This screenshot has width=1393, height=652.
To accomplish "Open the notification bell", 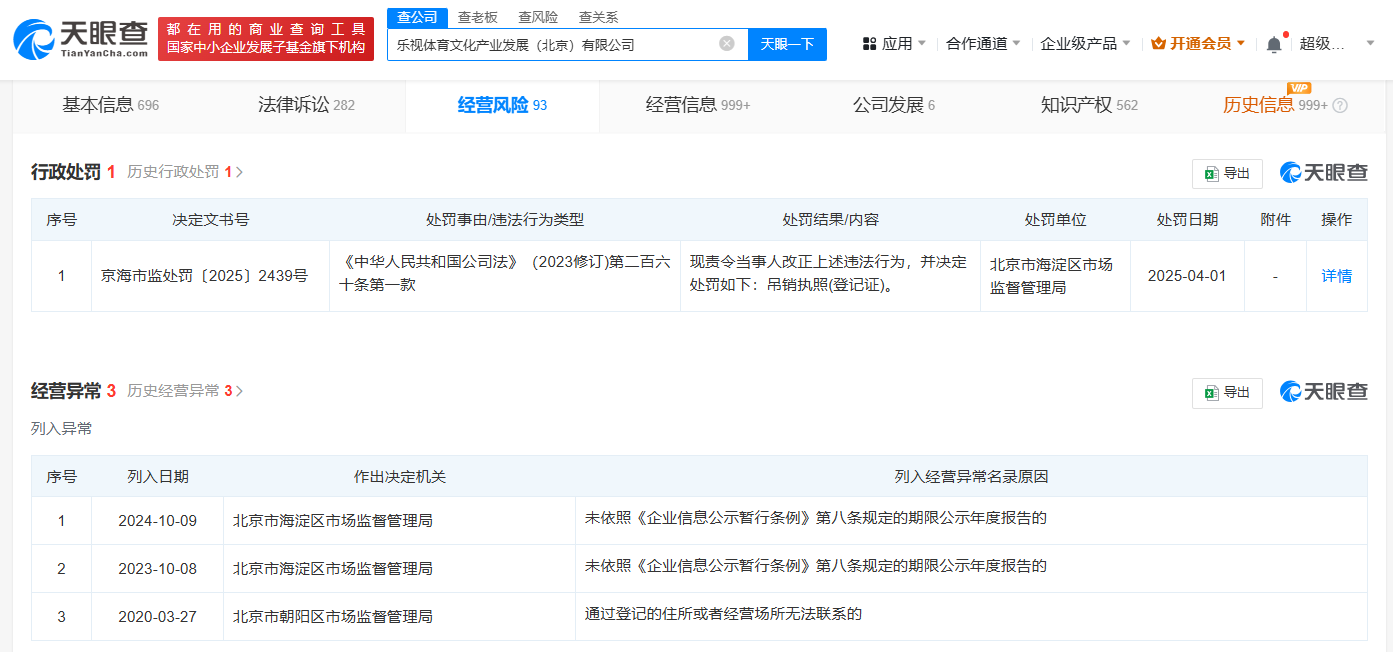I will 1273,44.
